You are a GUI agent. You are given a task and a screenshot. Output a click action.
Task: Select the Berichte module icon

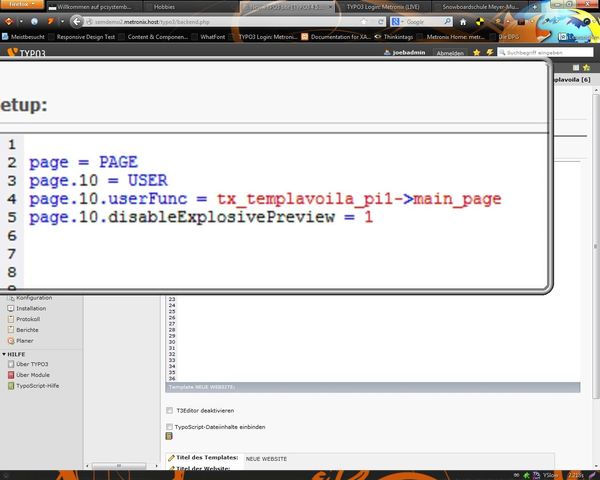tap(9, 330)
